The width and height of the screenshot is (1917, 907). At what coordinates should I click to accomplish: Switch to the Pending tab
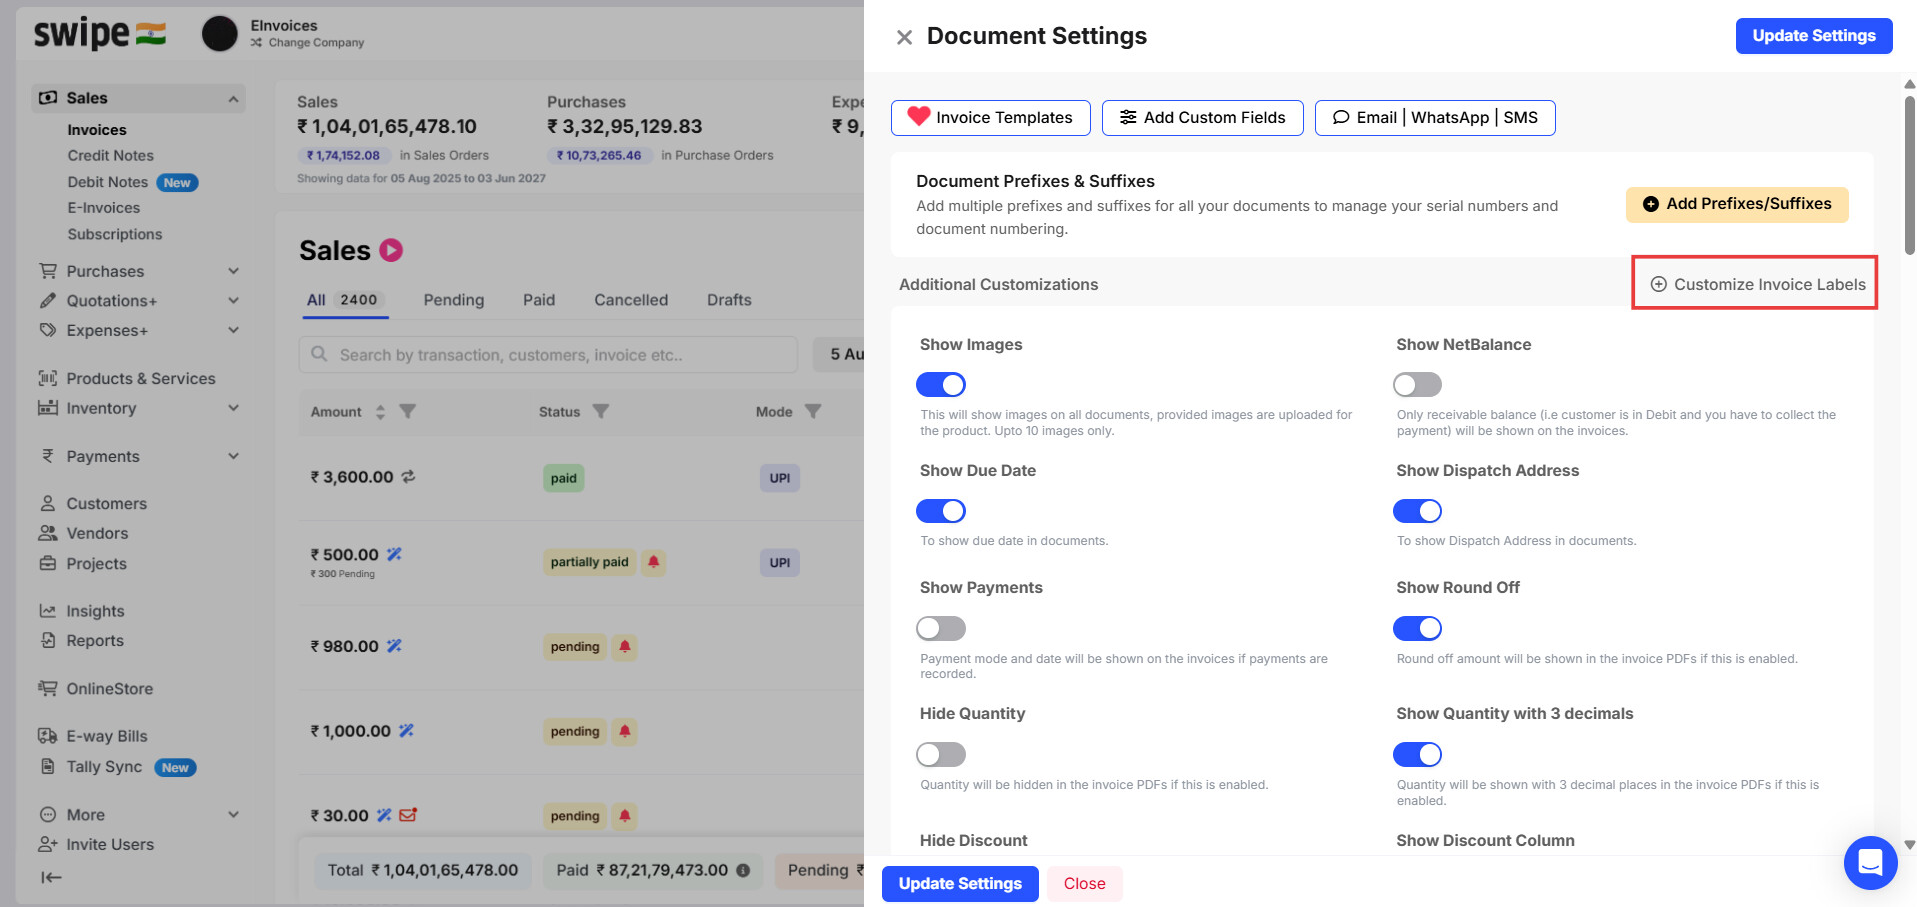click(453, 300)
